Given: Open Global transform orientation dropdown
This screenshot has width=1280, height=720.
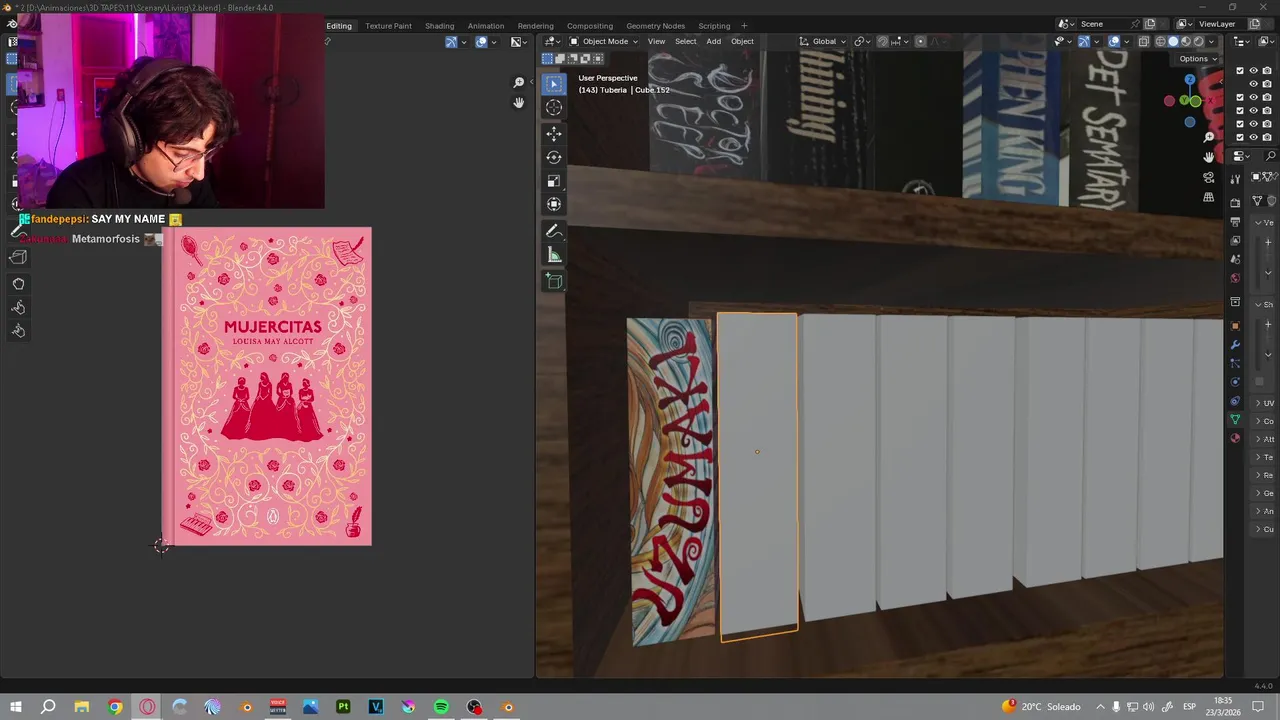Looking at the screenshot, I should click(823, 41).
